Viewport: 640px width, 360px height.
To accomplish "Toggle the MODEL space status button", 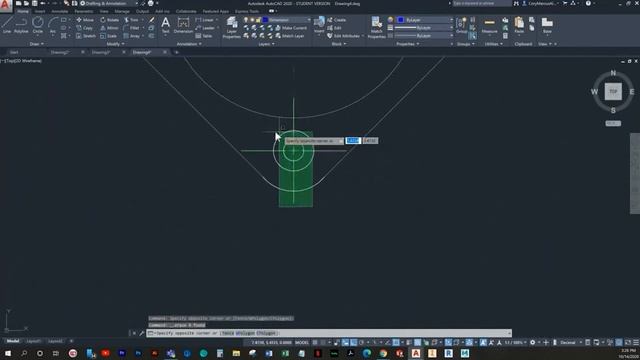I will pyautogui.click(x=302, y=342).
